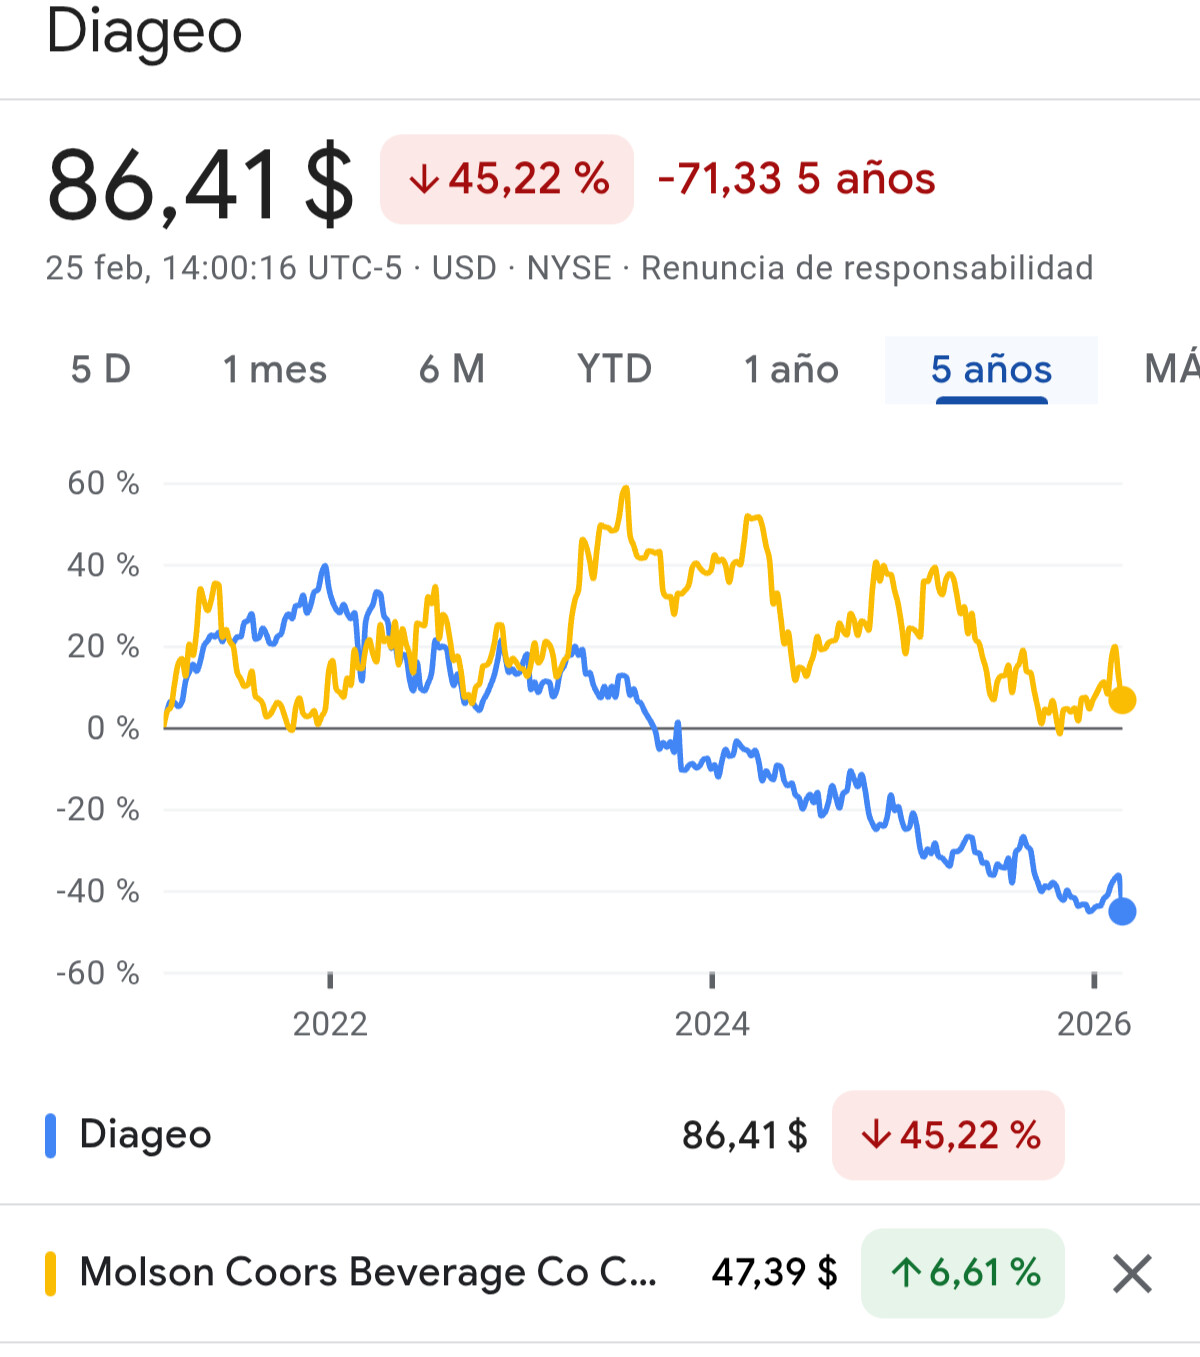Viewport: 1200px width, 1357px height.
Task: Select the 6 M time range tab
Action: pyautogui.click(x=452, y=370)
